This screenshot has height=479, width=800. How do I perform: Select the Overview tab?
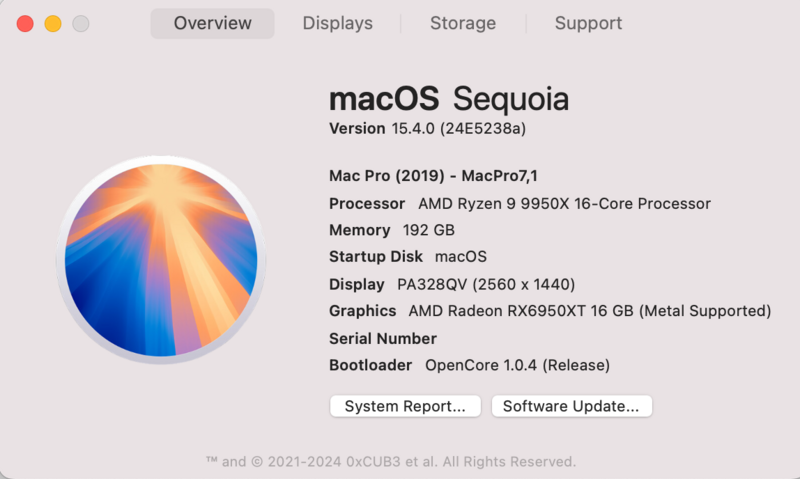[x=212, y=23]
